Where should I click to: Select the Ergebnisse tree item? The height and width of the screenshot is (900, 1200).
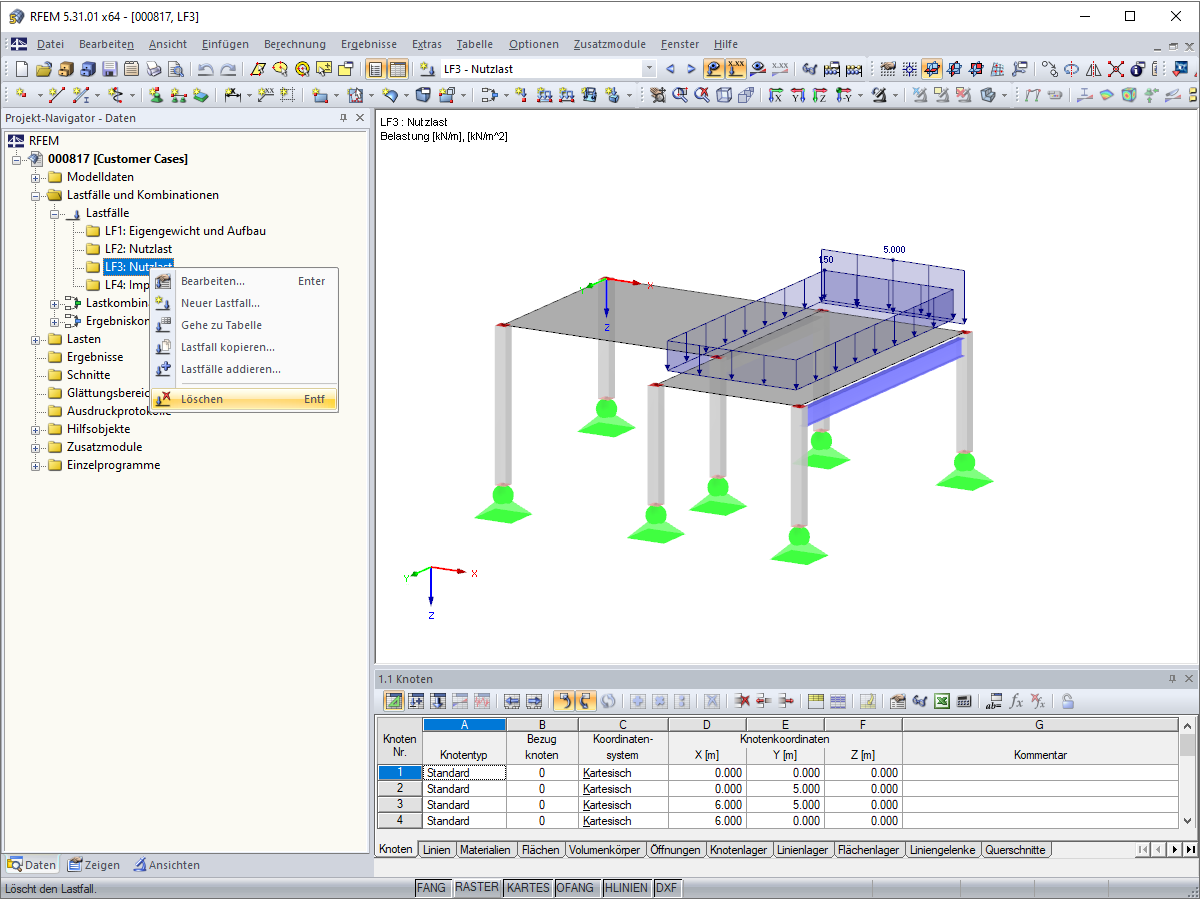[x=95, y=357]
